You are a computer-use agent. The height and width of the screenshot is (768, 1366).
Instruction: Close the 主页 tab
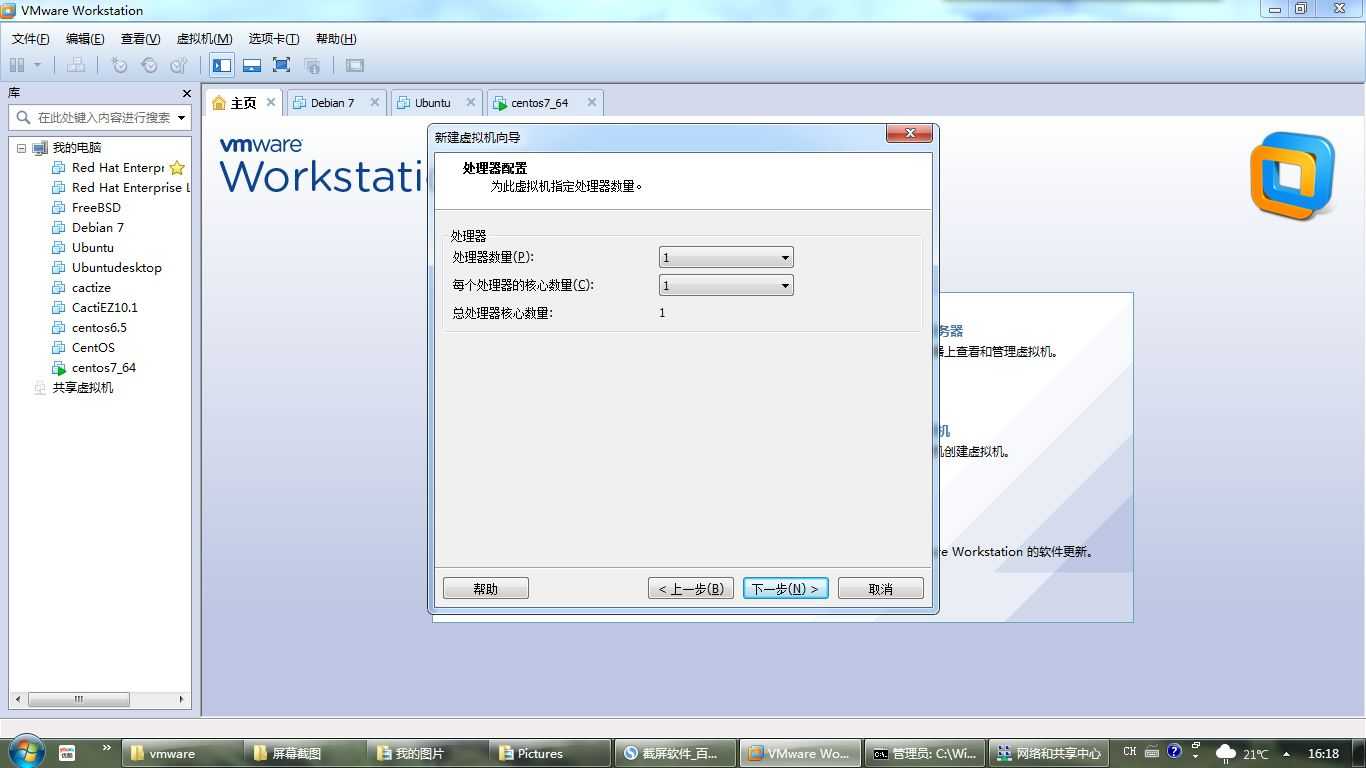click(271, 102)
